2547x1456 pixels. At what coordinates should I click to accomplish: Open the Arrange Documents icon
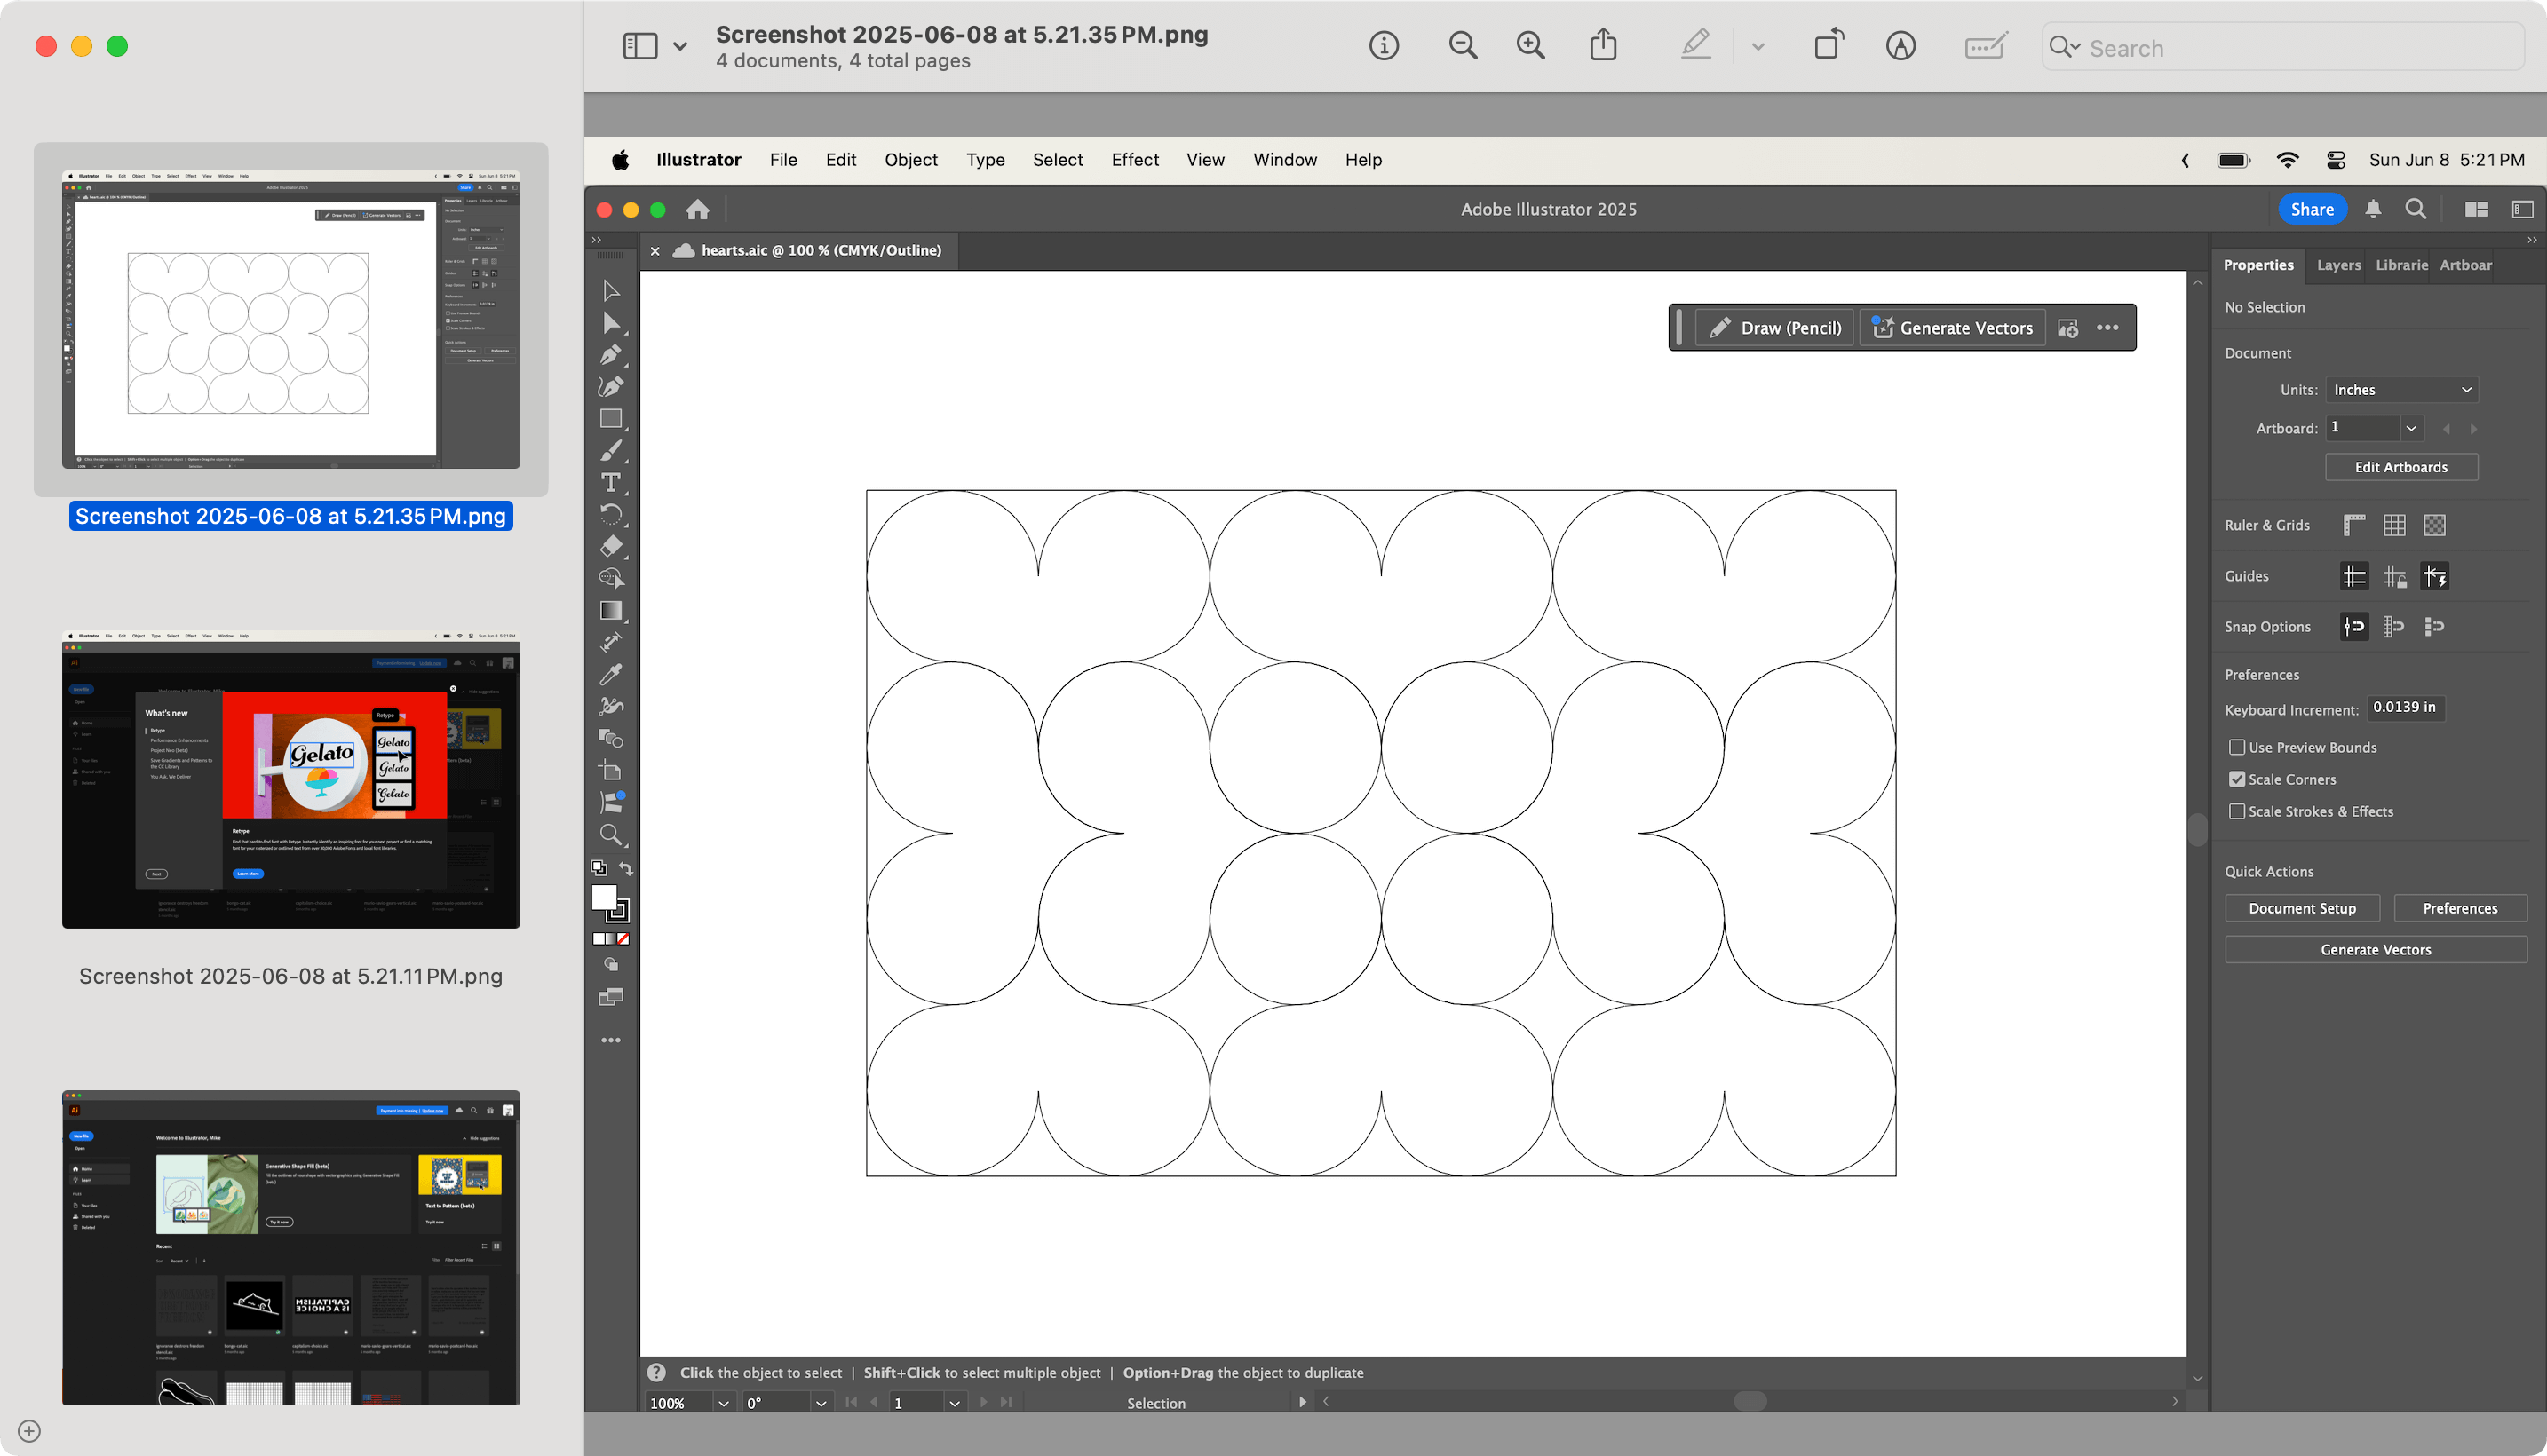pos(2476,209)
